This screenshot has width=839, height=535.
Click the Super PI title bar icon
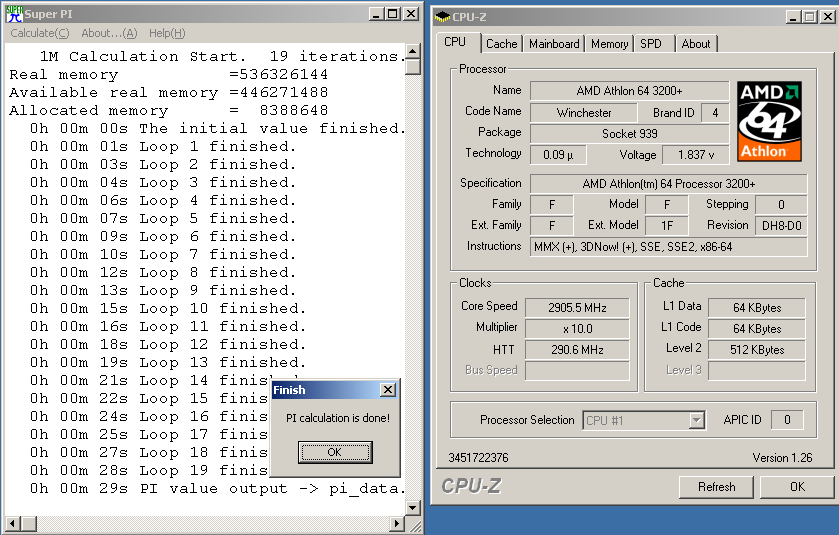[14, 14]
